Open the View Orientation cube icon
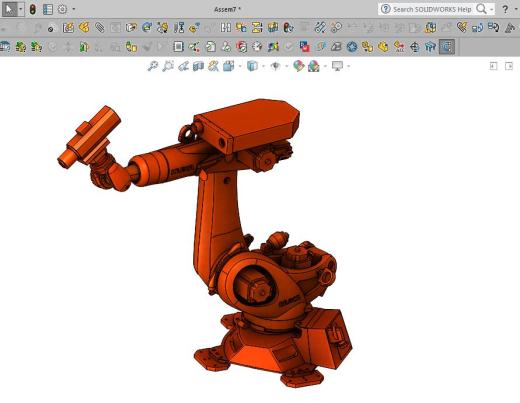 point(229,66)
